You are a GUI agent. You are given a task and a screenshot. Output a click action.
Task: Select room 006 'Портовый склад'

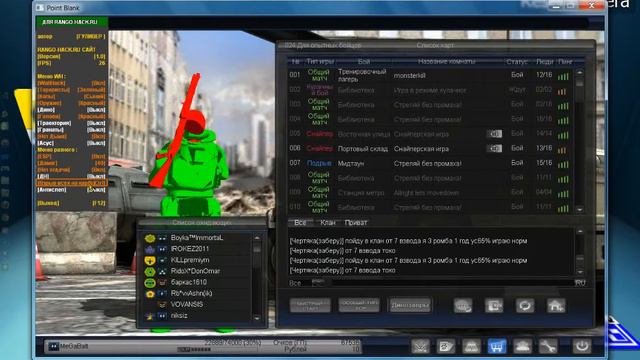coord(430,149)
